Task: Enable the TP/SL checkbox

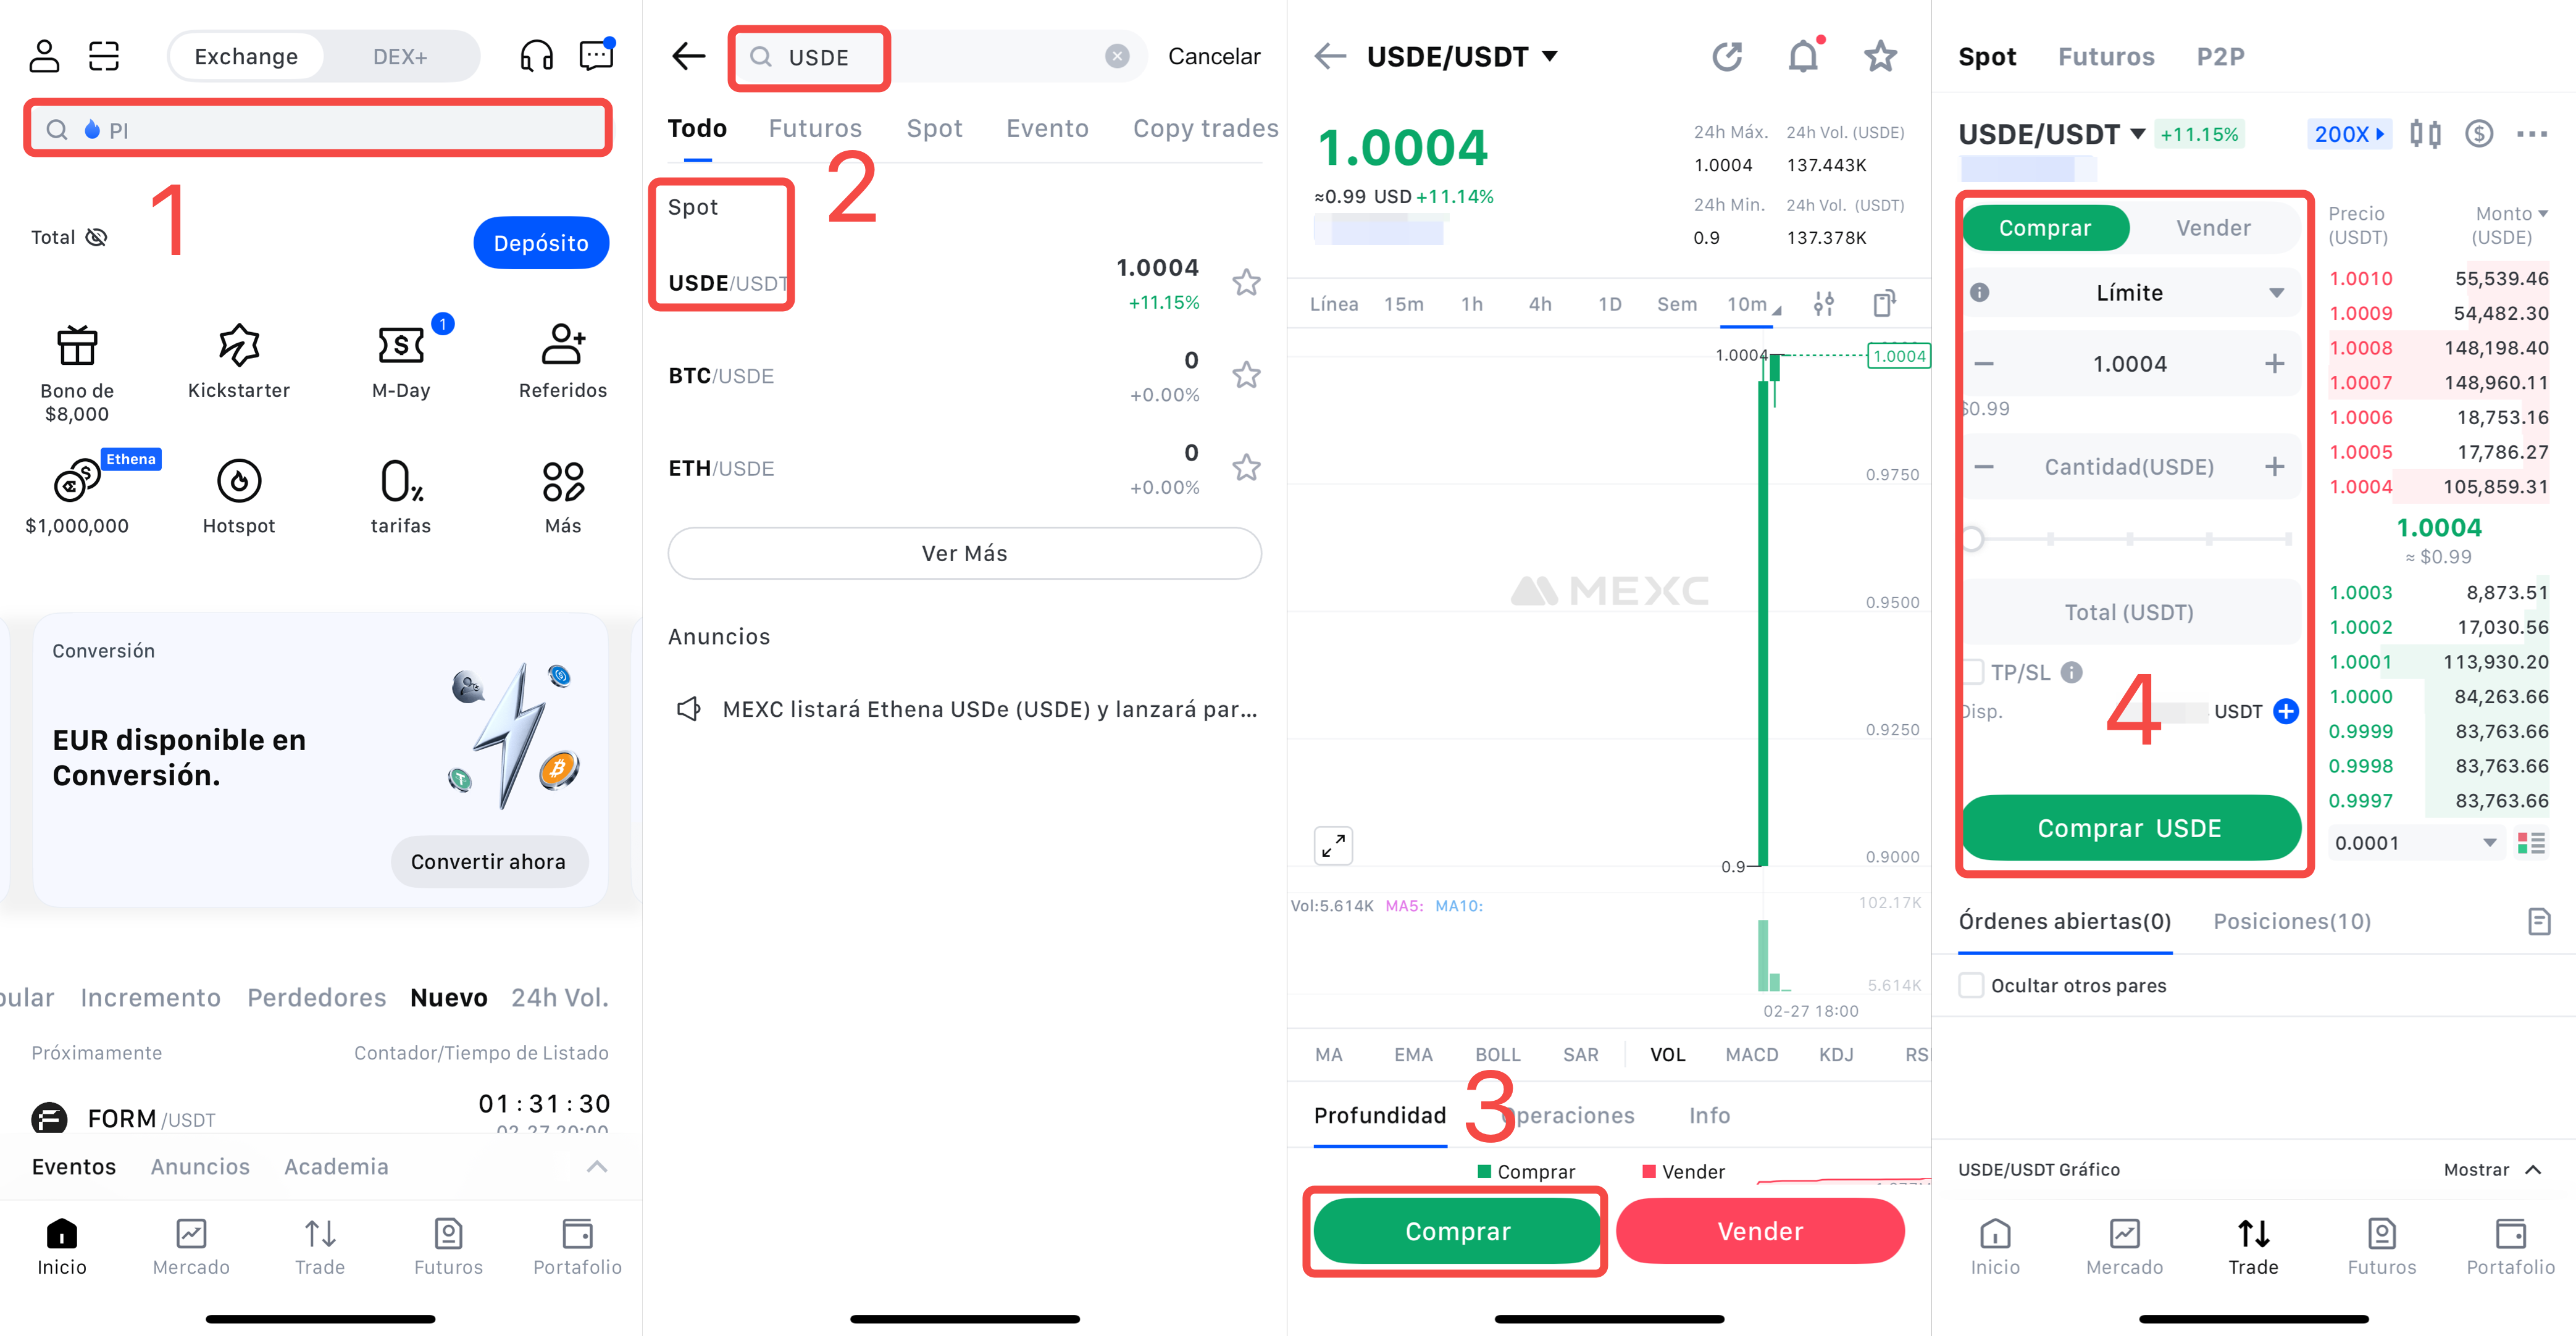Action: (x=1973, y=672)
